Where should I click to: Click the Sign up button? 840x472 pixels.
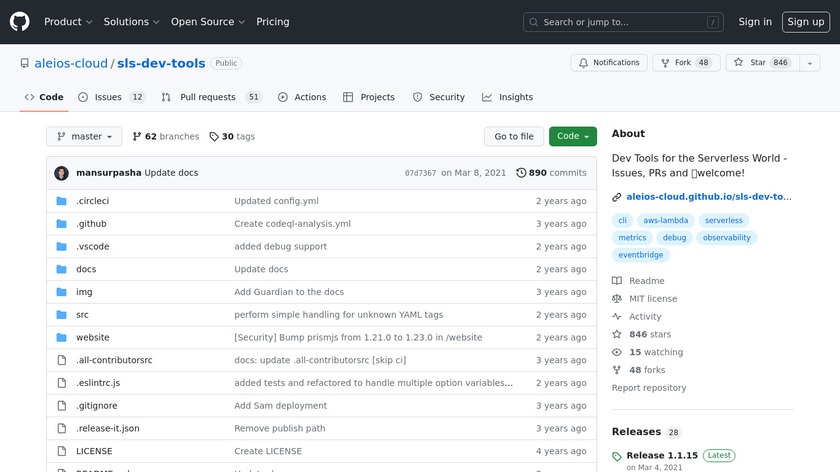(805, 22)
